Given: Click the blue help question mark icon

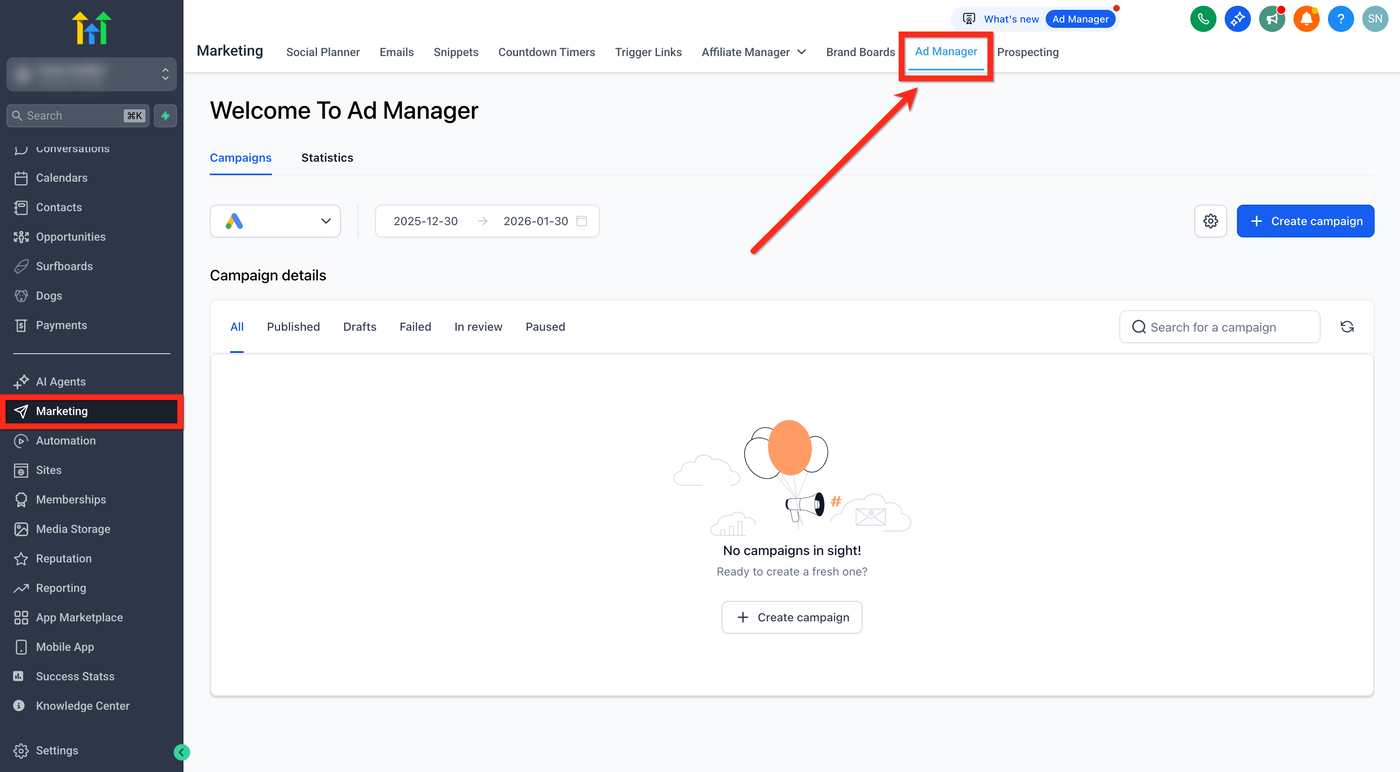Looking at the screenshot, I should pos(1341,19).
